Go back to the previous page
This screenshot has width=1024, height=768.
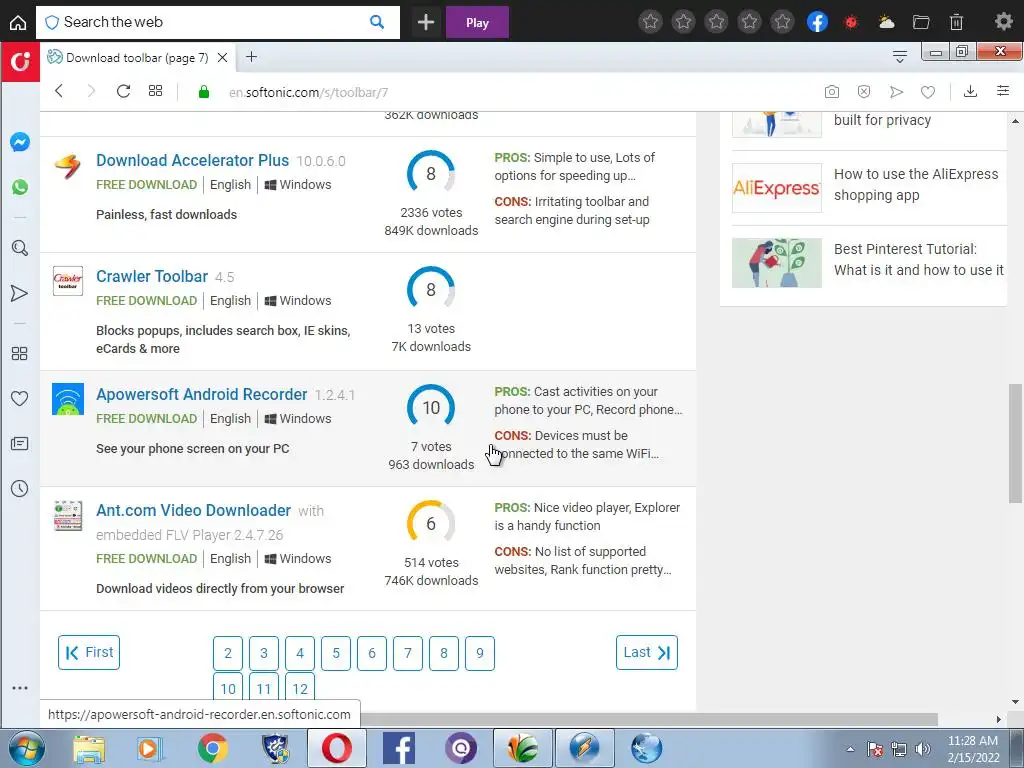tap(59, 91)
